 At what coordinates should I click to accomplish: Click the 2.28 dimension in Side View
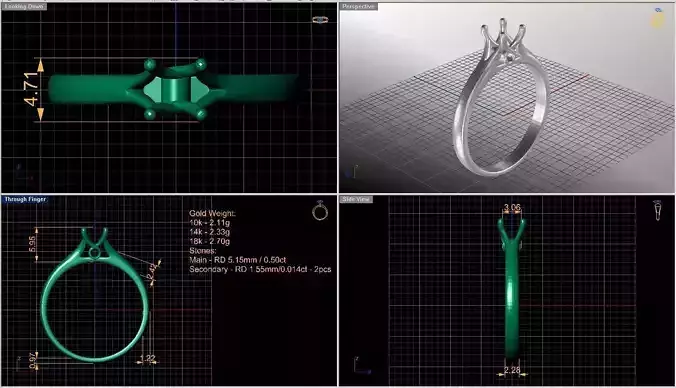click(x=512, y=370)
